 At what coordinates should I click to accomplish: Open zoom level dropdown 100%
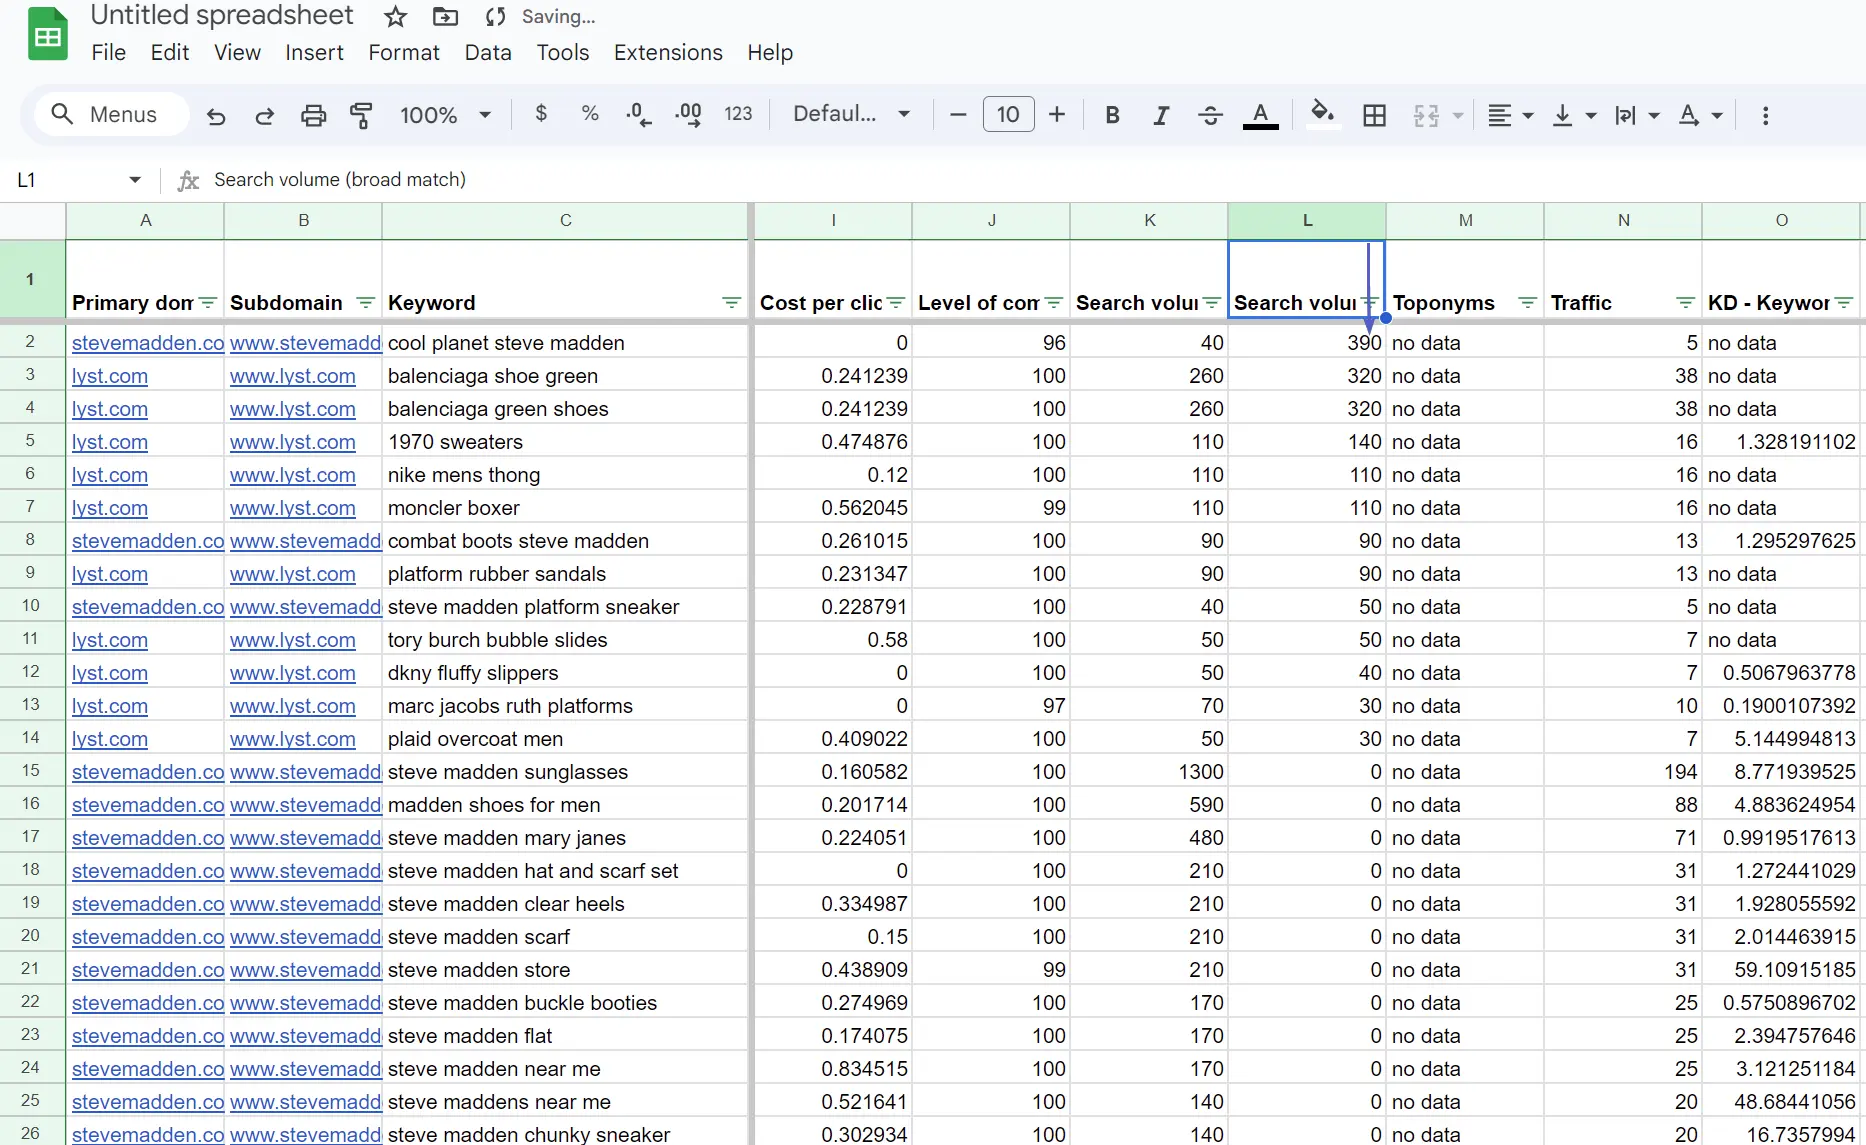click(x=445, y=115)
